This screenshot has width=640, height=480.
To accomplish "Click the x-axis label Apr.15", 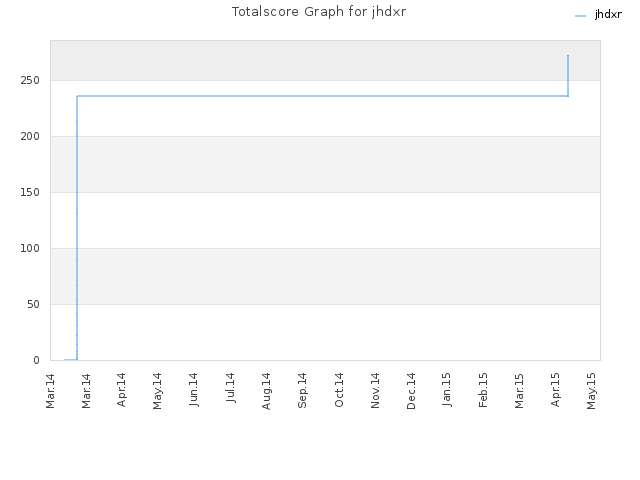I will click(x=555, y=390).
